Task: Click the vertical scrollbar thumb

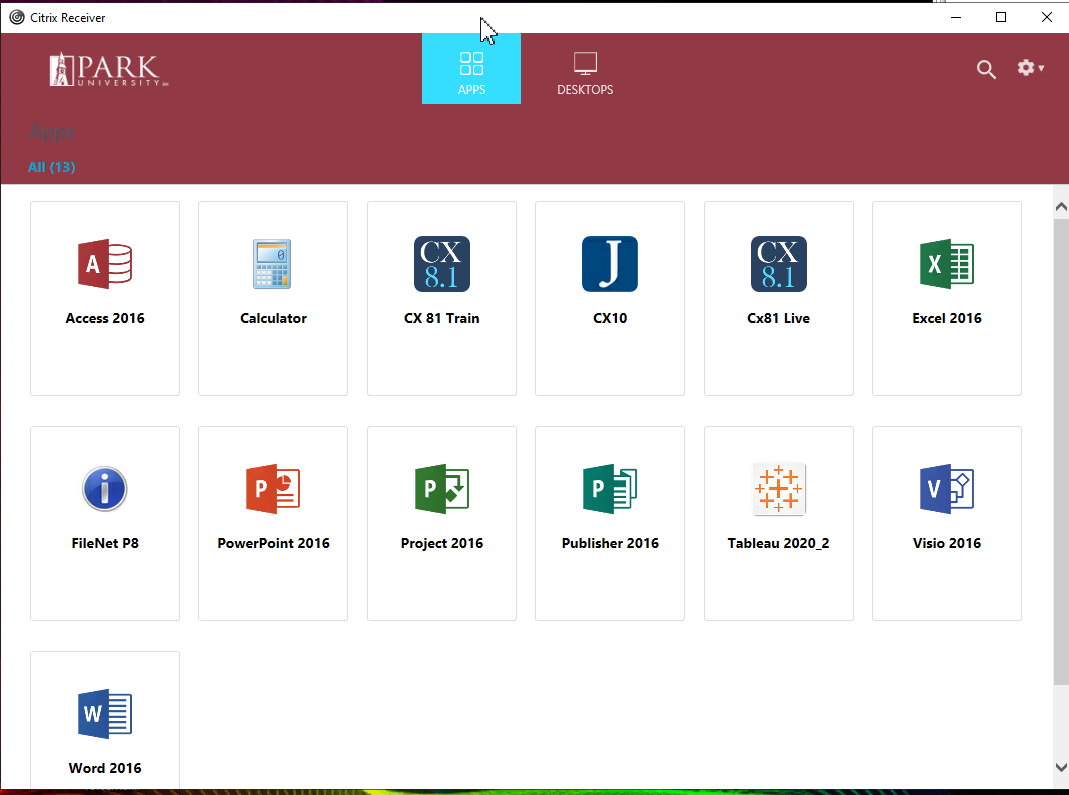Action: point(1061,452)
